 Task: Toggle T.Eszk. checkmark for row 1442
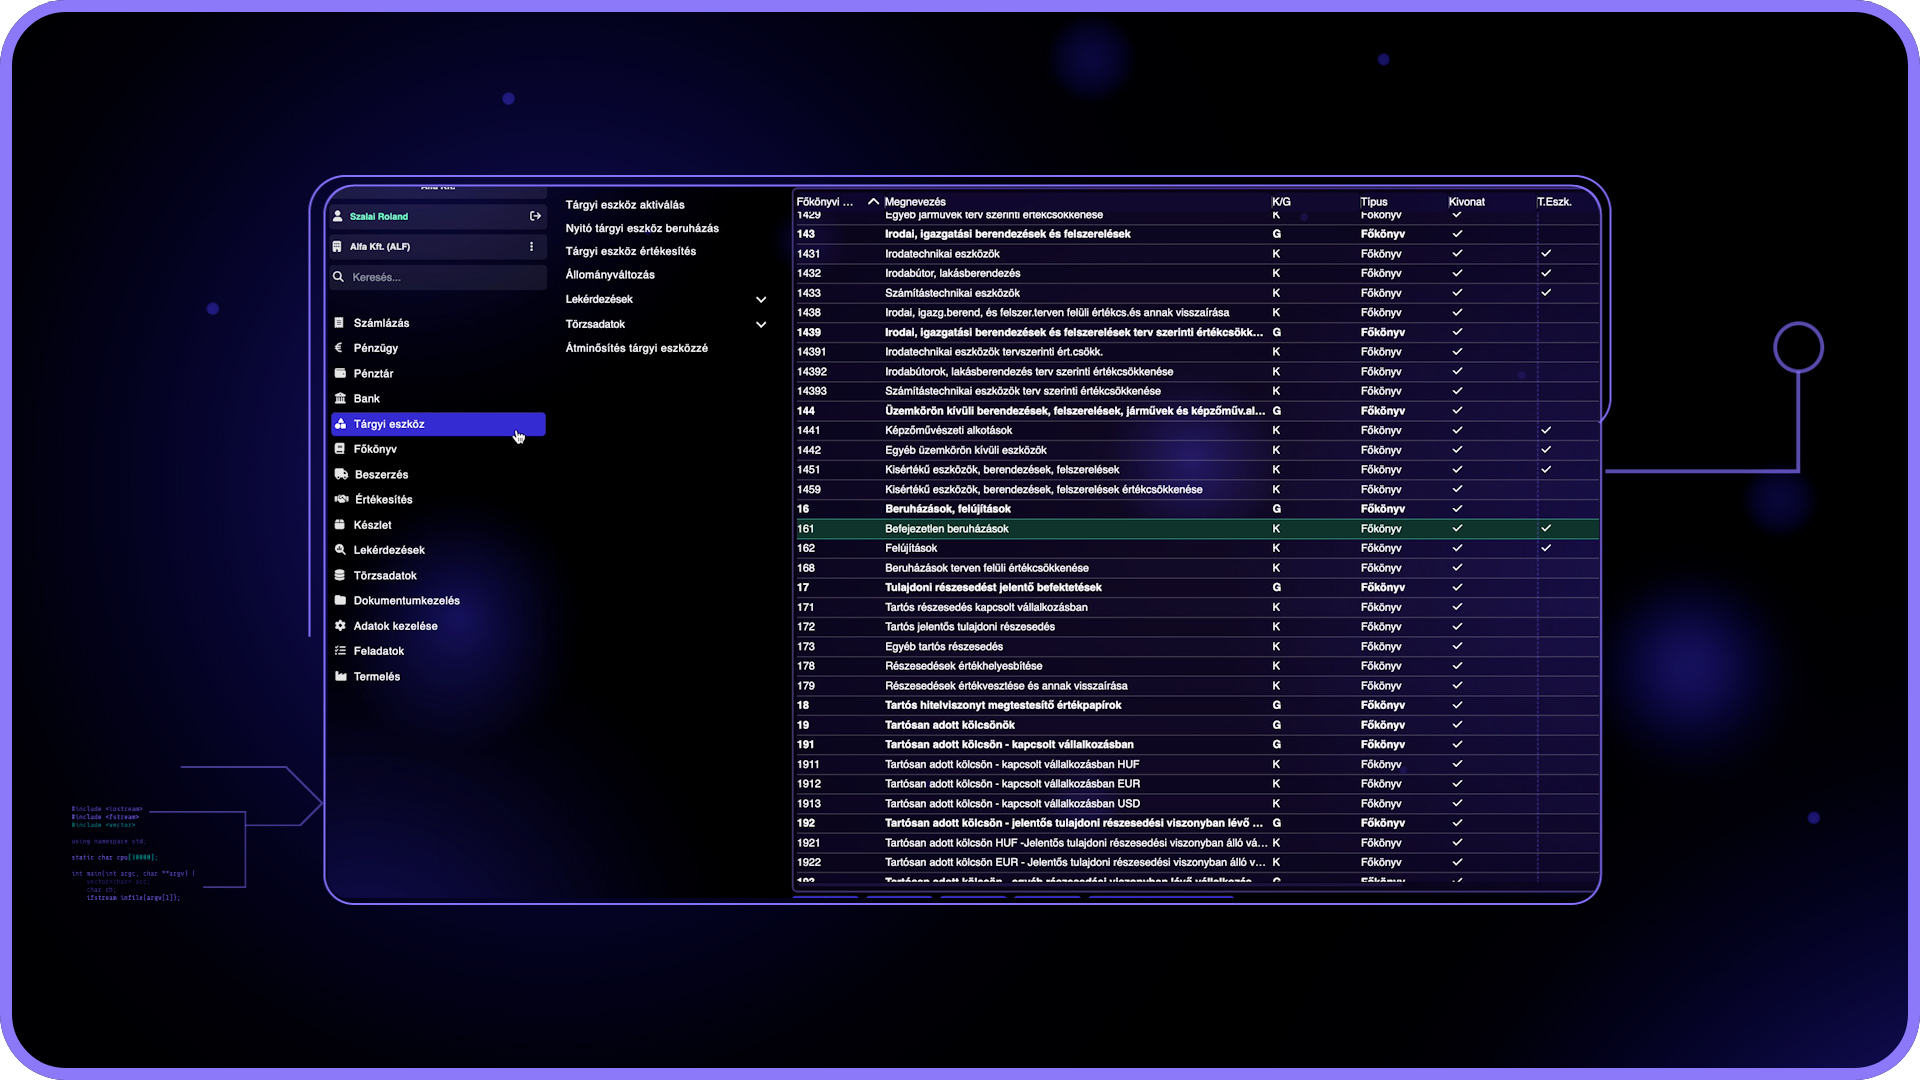click(x=1546, y=450)
